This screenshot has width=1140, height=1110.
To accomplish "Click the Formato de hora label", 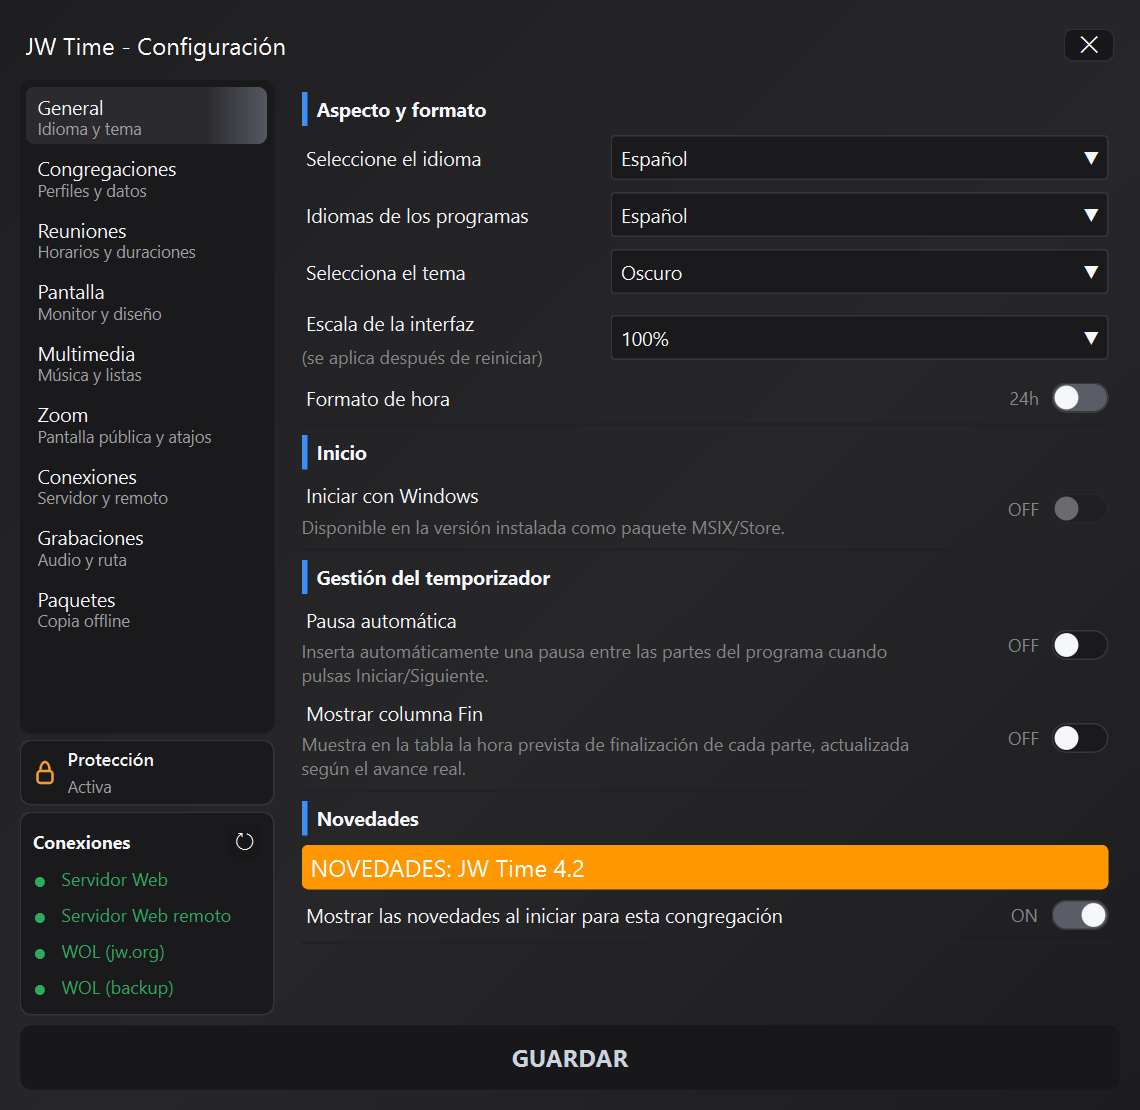I will tap(378, 400).
